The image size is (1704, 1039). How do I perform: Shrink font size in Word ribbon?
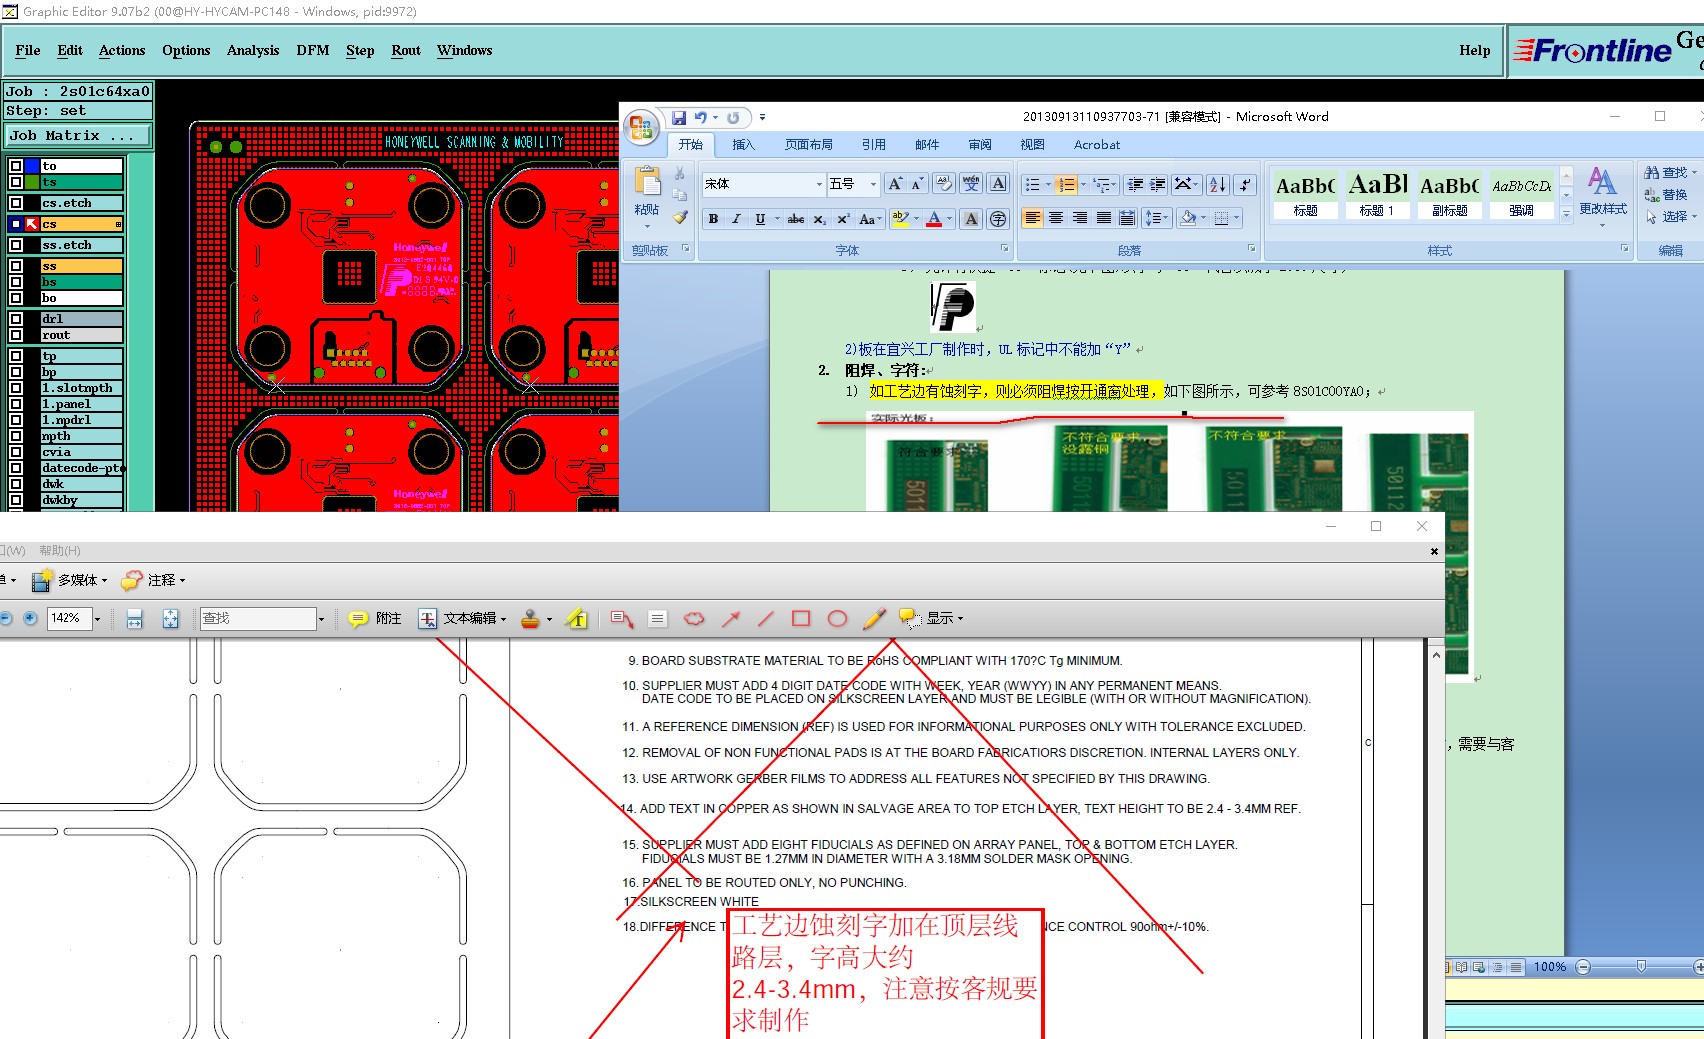click(x=917, y=184)
